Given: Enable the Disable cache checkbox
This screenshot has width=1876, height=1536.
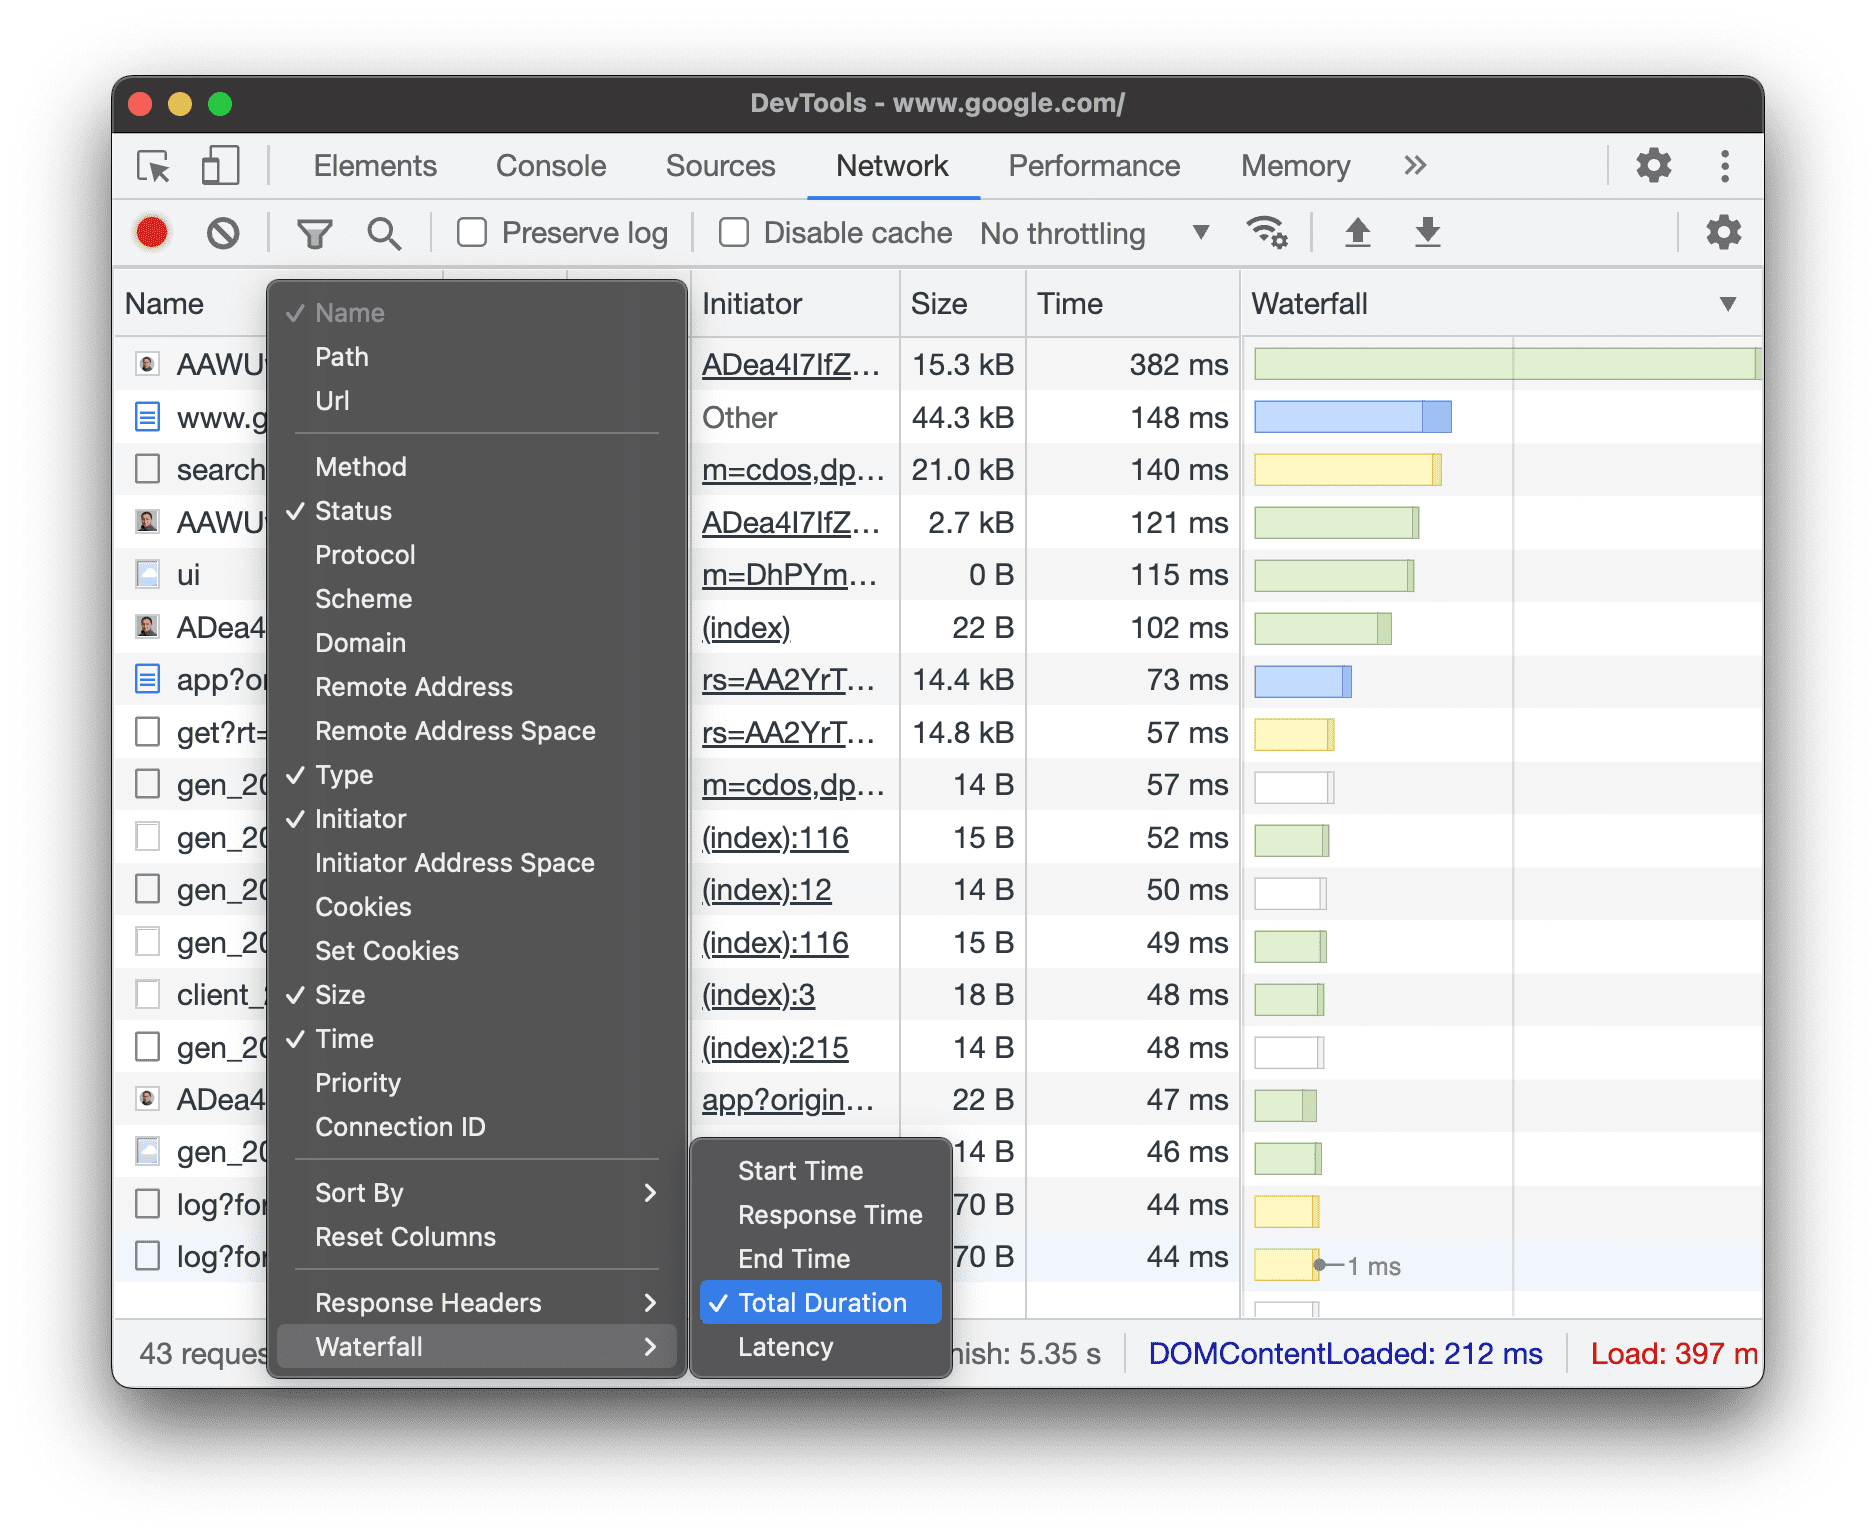Looking at the screenshot, I should point(734,233).
